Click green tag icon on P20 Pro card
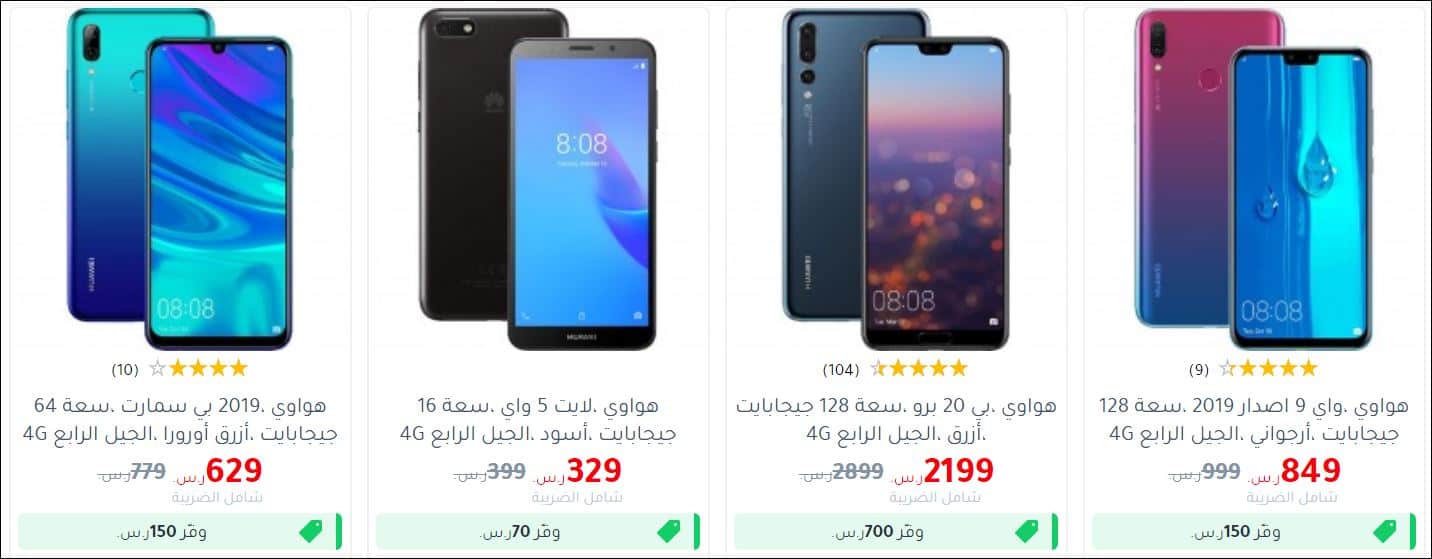 point(1027,531)
